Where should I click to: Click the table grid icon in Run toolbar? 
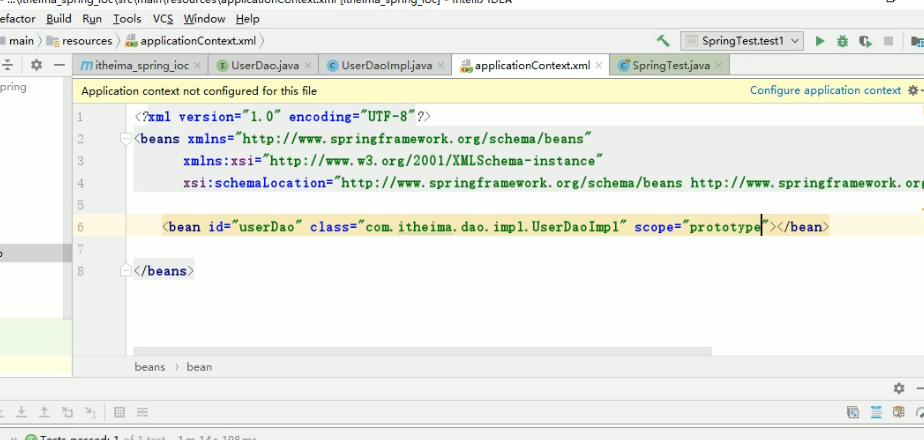point(119,412)
